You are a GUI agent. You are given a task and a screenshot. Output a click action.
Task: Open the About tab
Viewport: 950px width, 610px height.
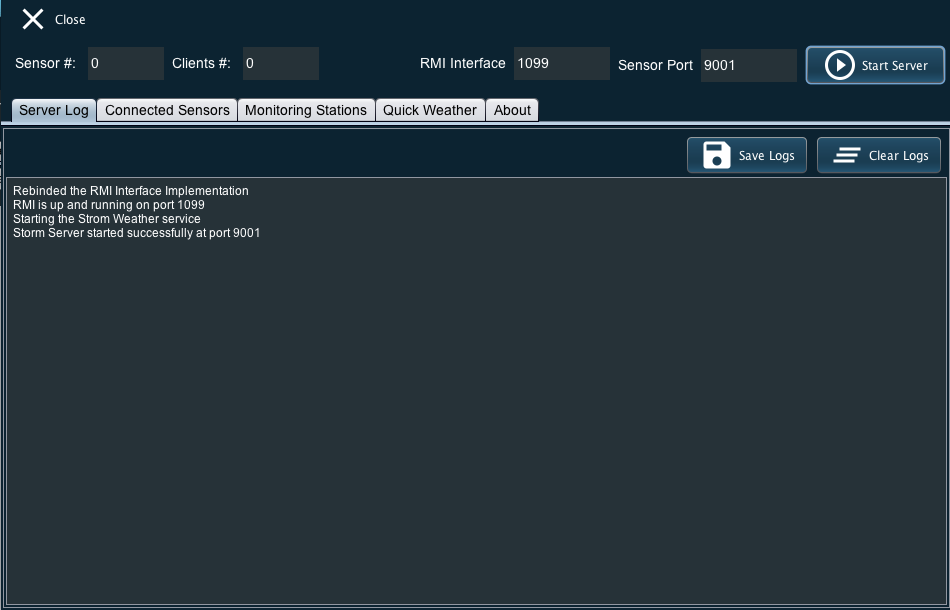(512, 110)
